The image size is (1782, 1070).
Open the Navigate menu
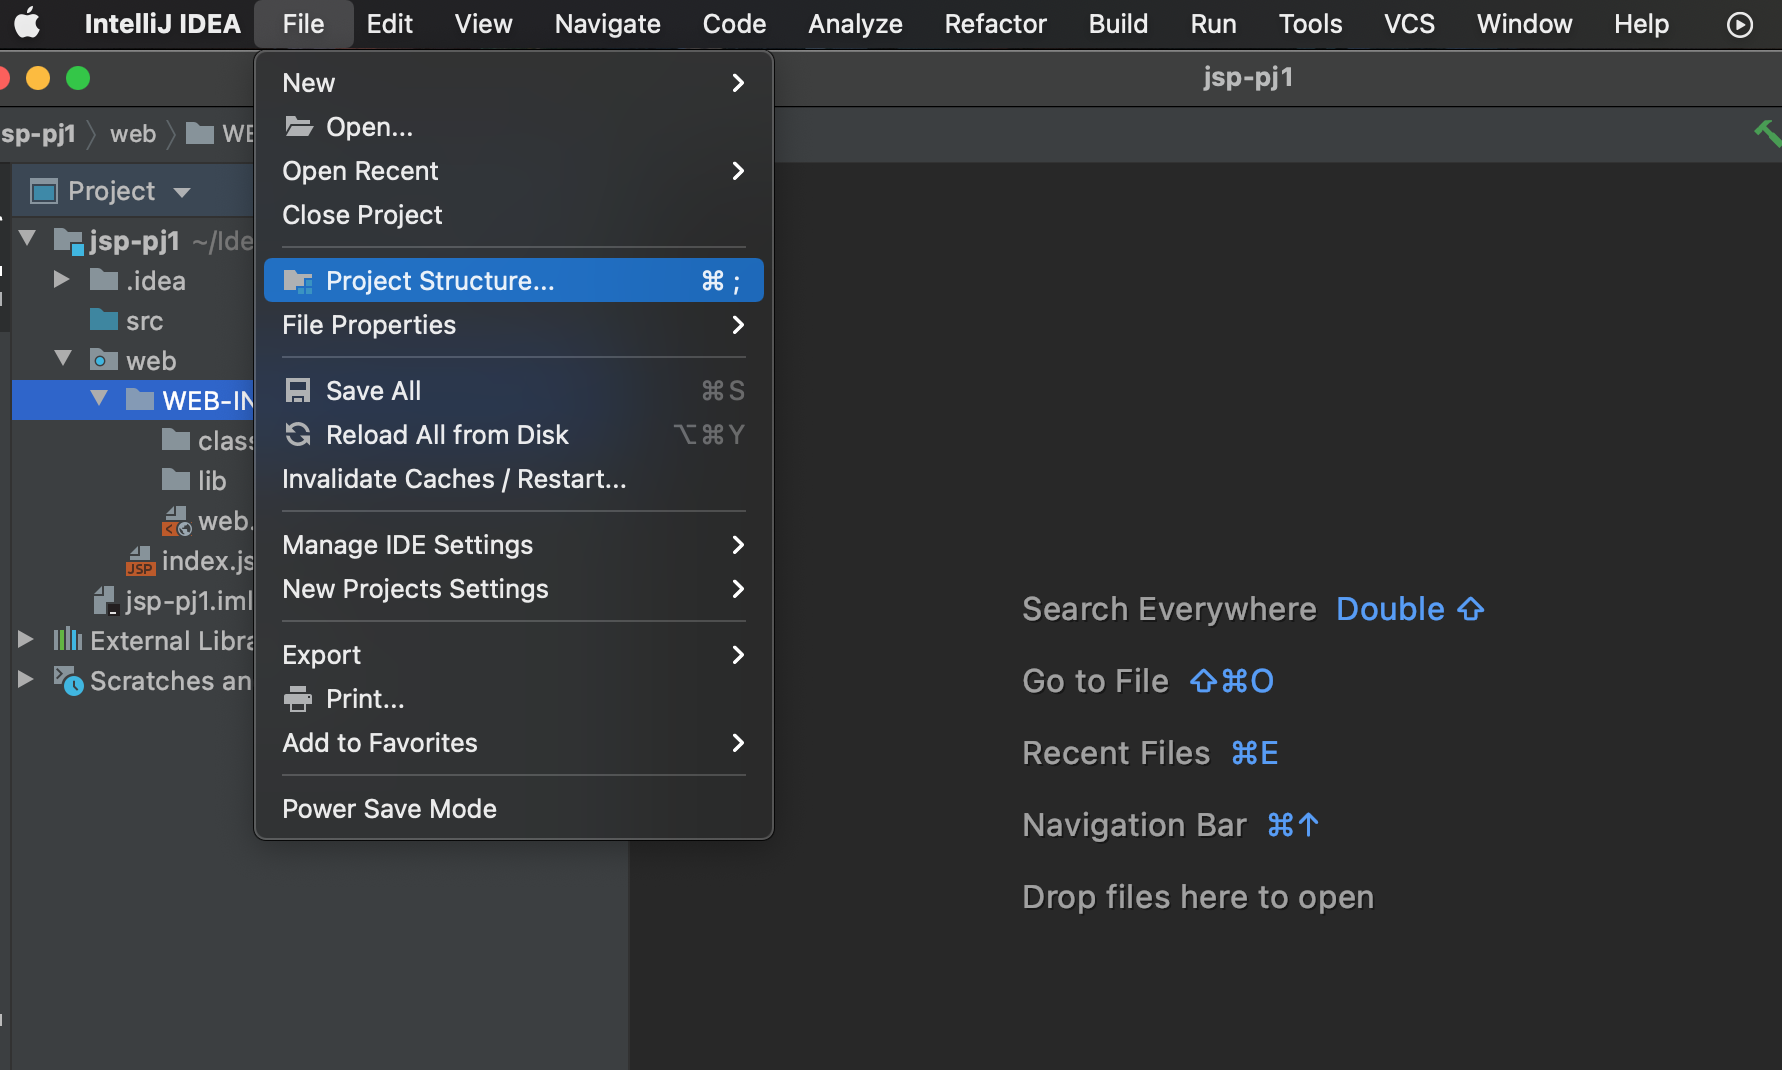pos(607,24)
